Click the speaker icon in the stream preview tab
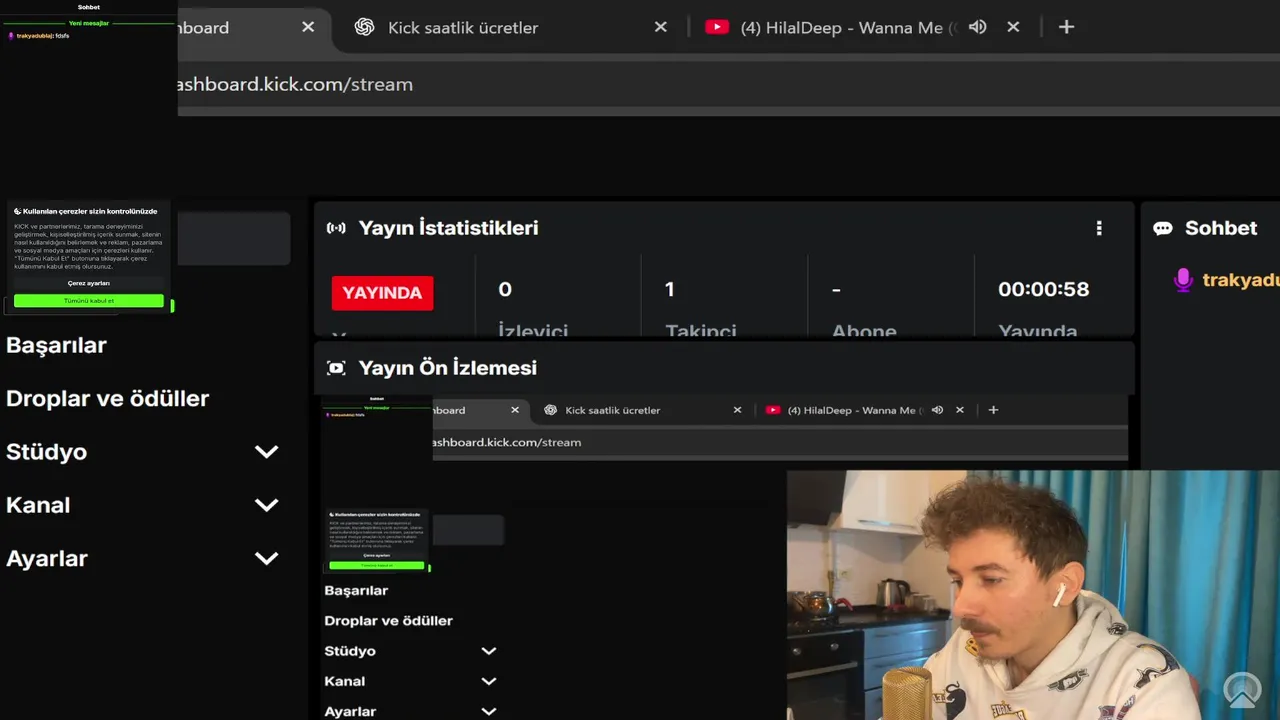 coord(937,410)
